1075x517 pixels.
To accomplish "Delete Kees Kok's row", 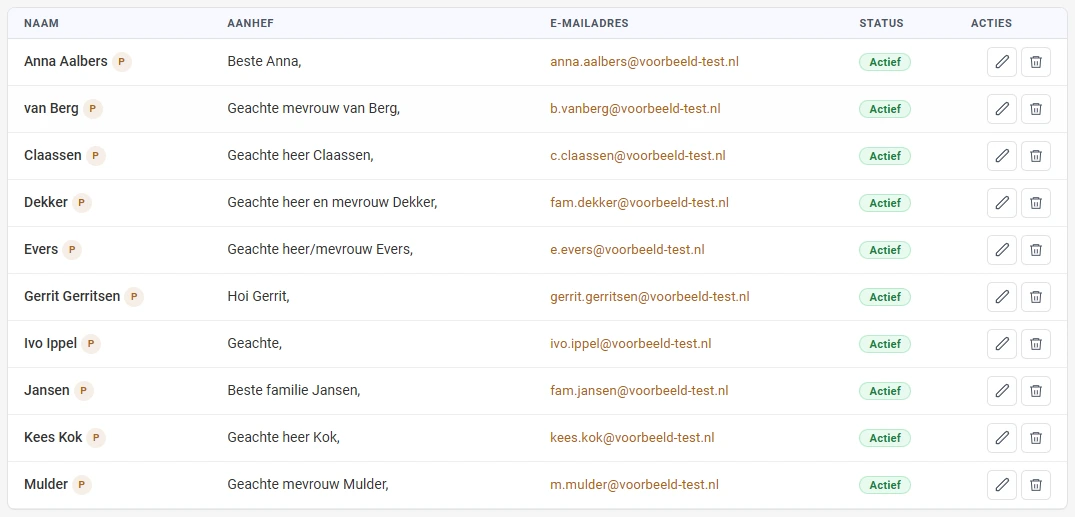I will (x=1036, y=437).
